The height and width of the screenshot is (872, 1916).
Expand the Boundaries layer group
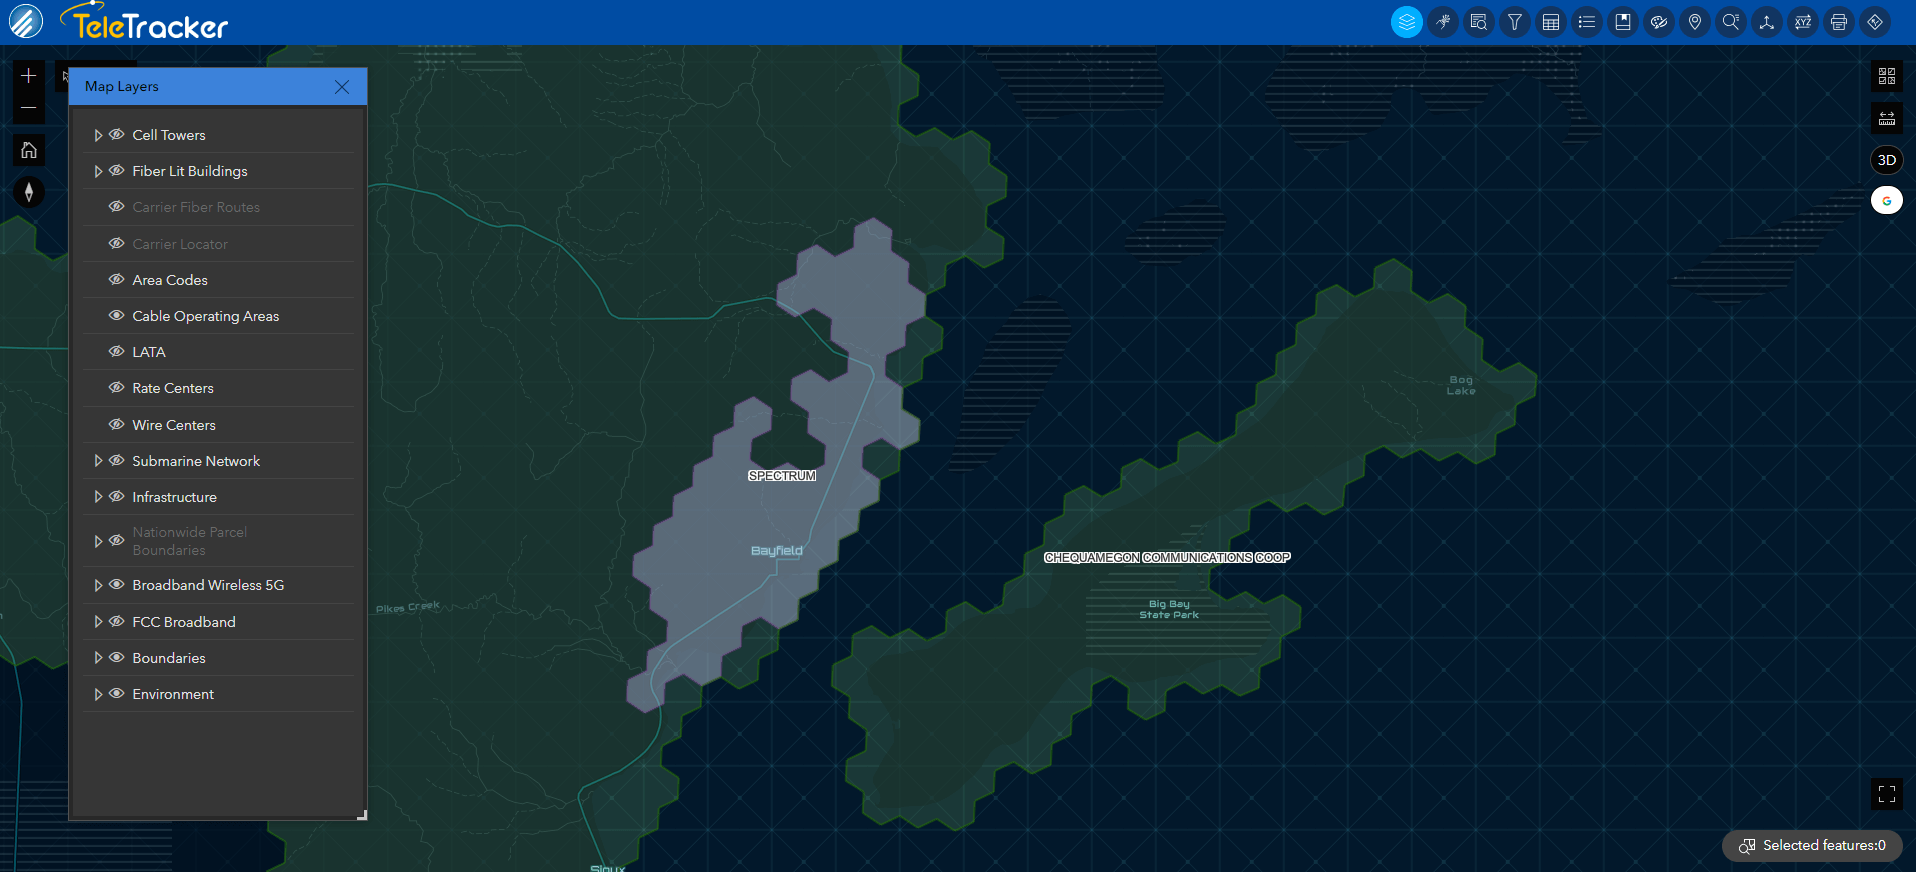click(98, 658)
